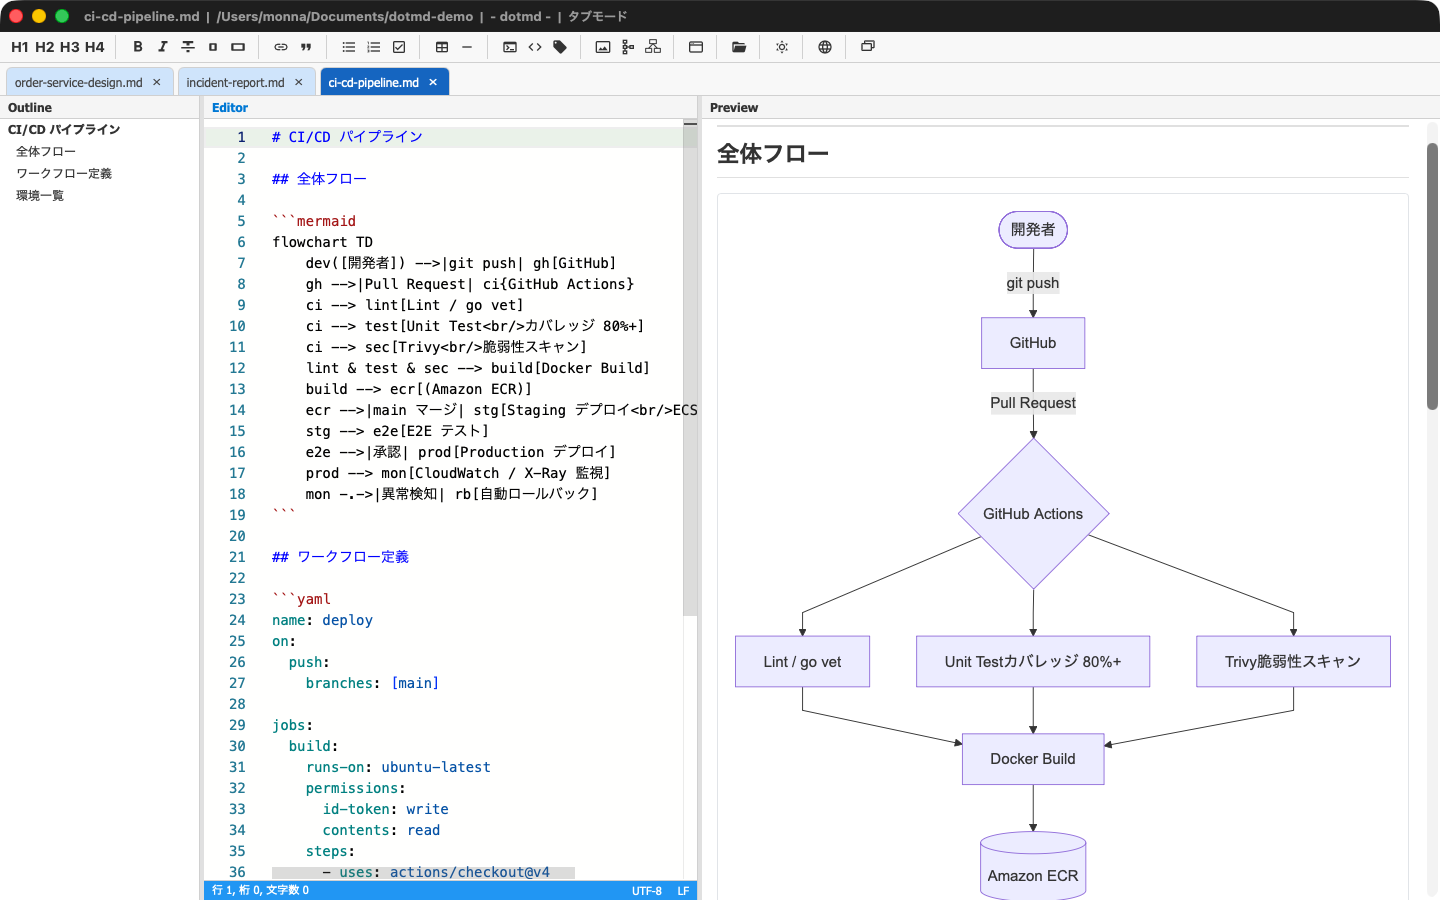Viewport: 1440px width, 900px height.
Task: Click the 開発者 node in the diagram
Action: (1033, 230)
